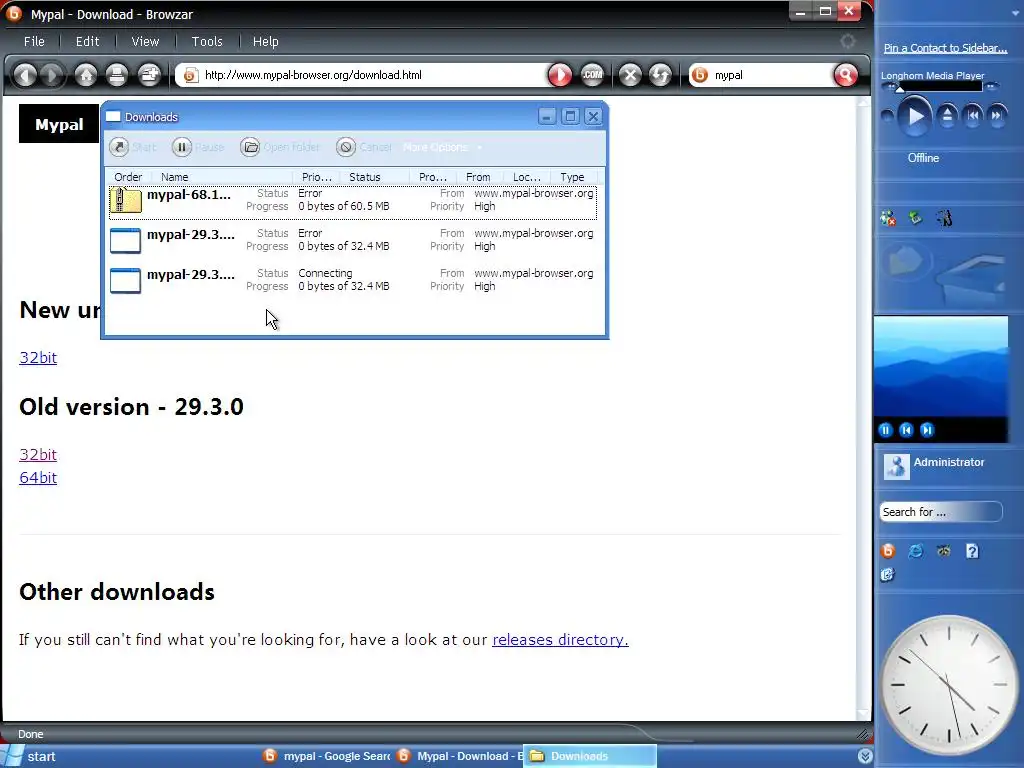Click the toolbar icon right of the printer

coord(150,75)
